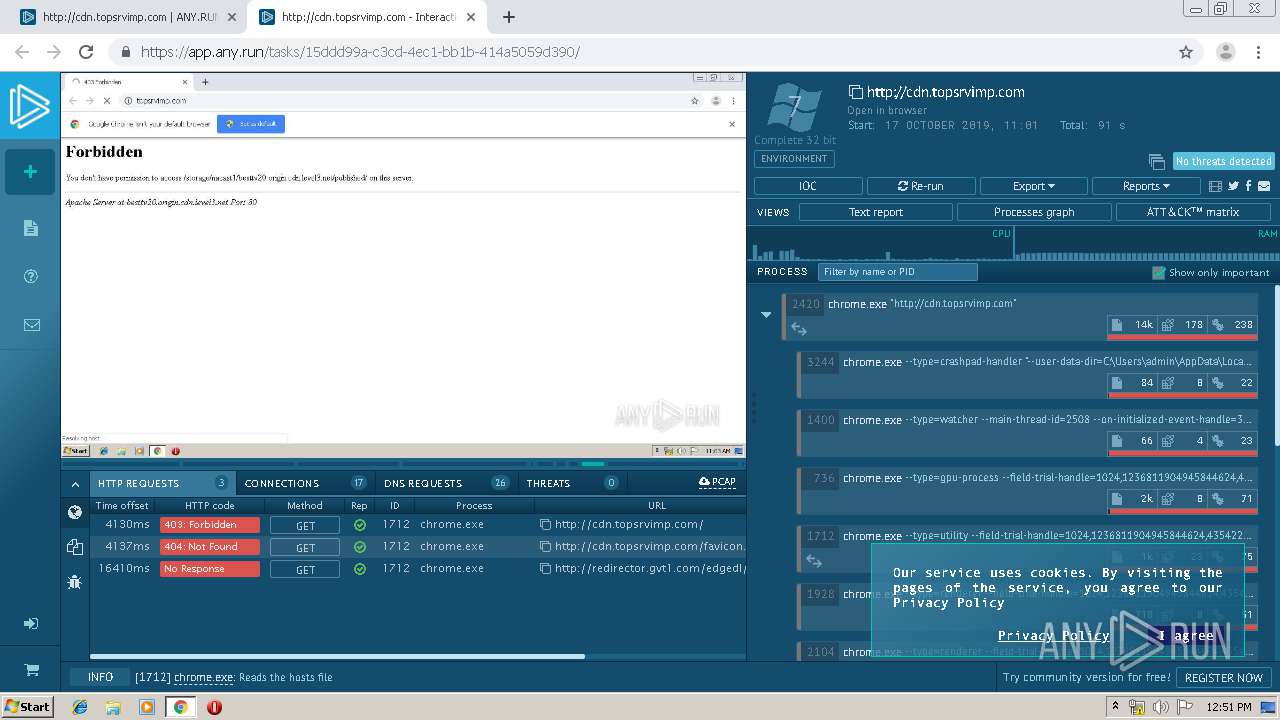Share the task on Facebook
This screenshot has height=720, width=1280.
pos(1249,186)
